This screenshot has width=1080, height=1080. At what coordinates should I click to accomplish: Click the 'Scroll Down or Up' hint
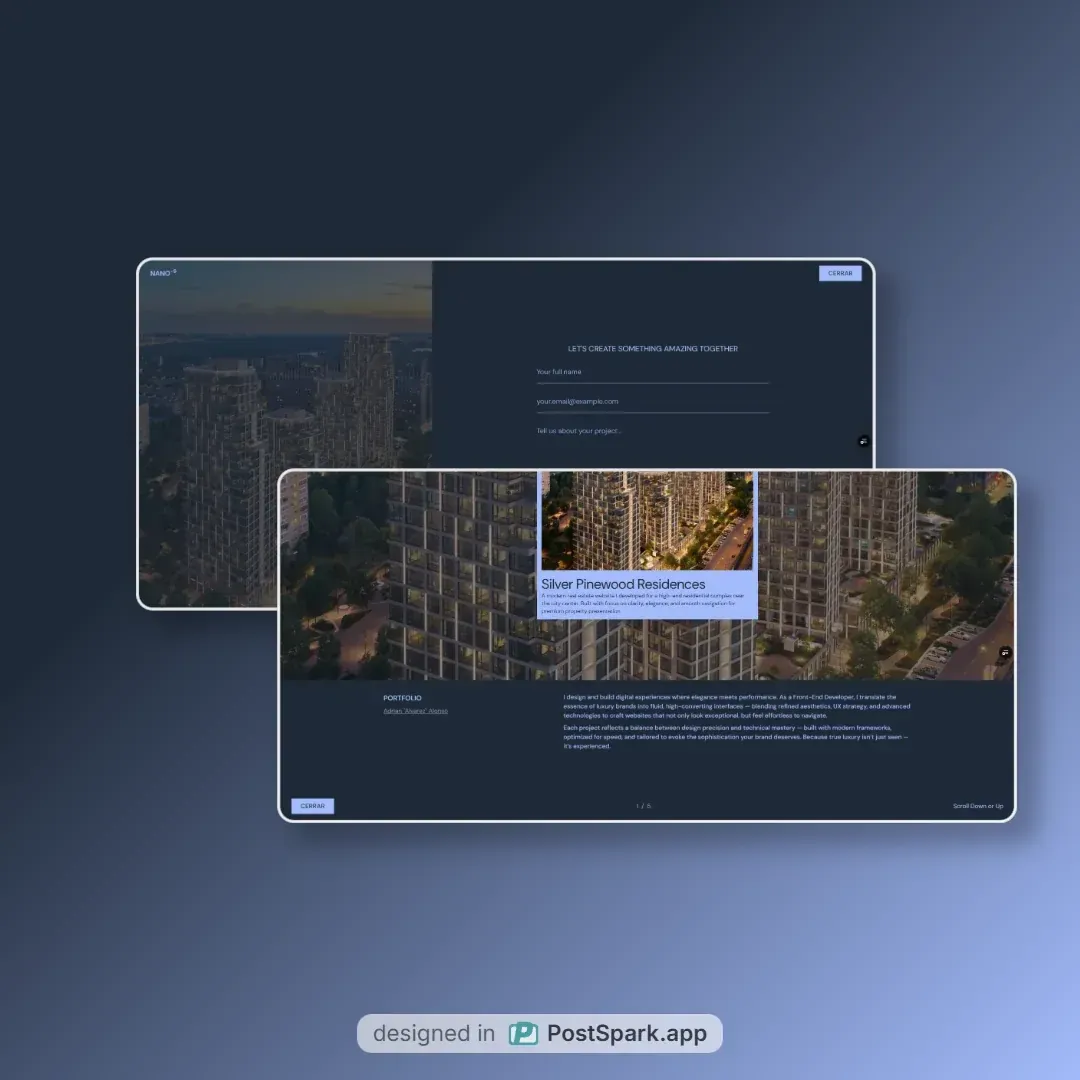[x=977, y=806]
